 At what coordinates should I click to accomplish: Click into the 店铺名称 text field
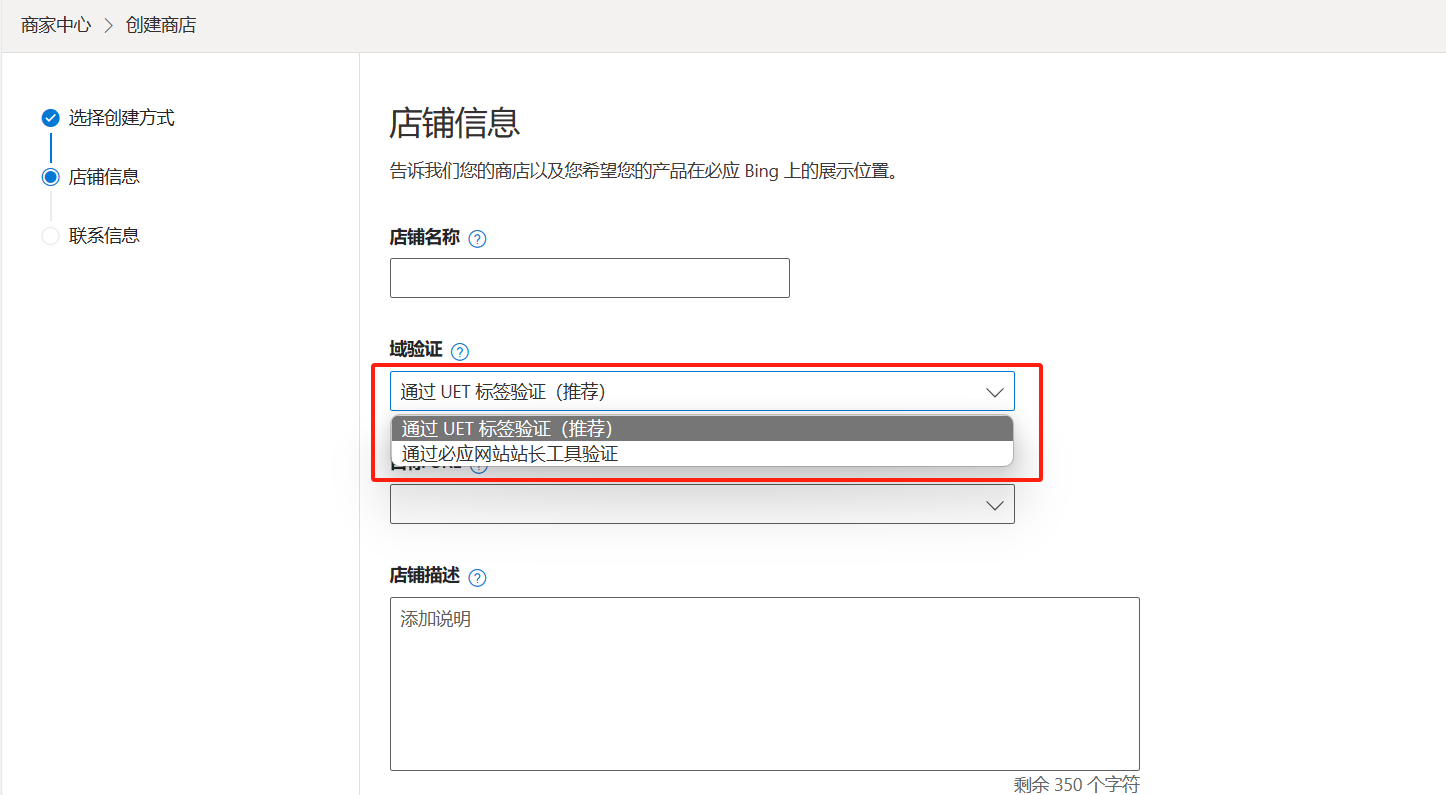pyautogui.click(x=590, y=278)
